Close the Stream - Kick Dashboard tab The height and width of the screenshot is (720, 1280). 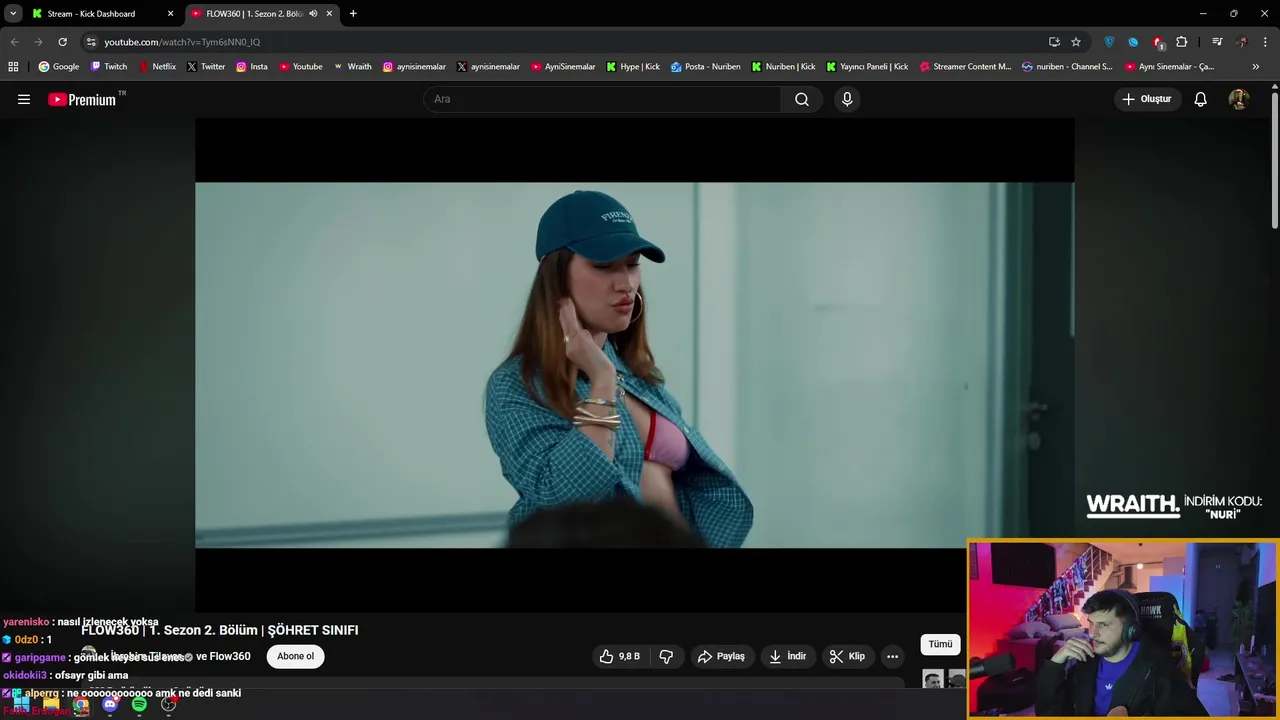(x=170, y=14)
